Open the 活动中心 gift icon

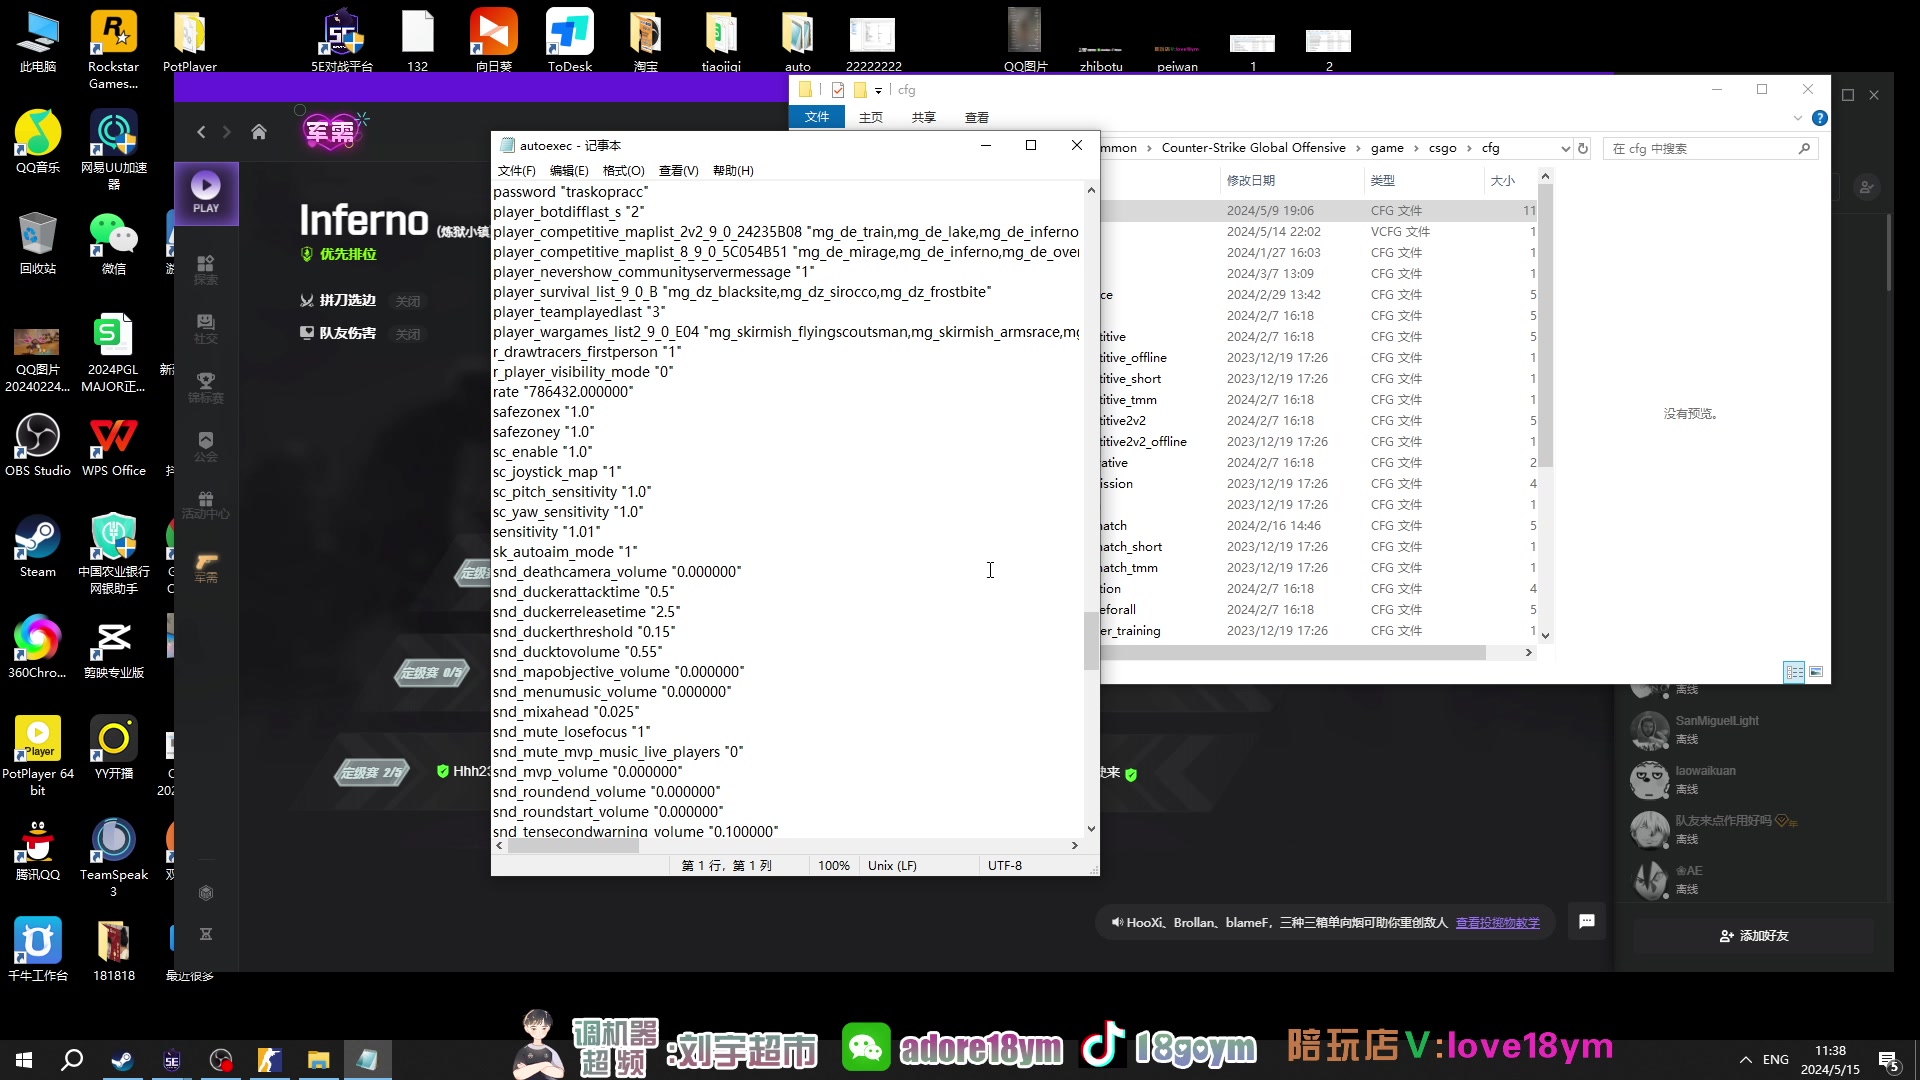(x=206, y=504)
